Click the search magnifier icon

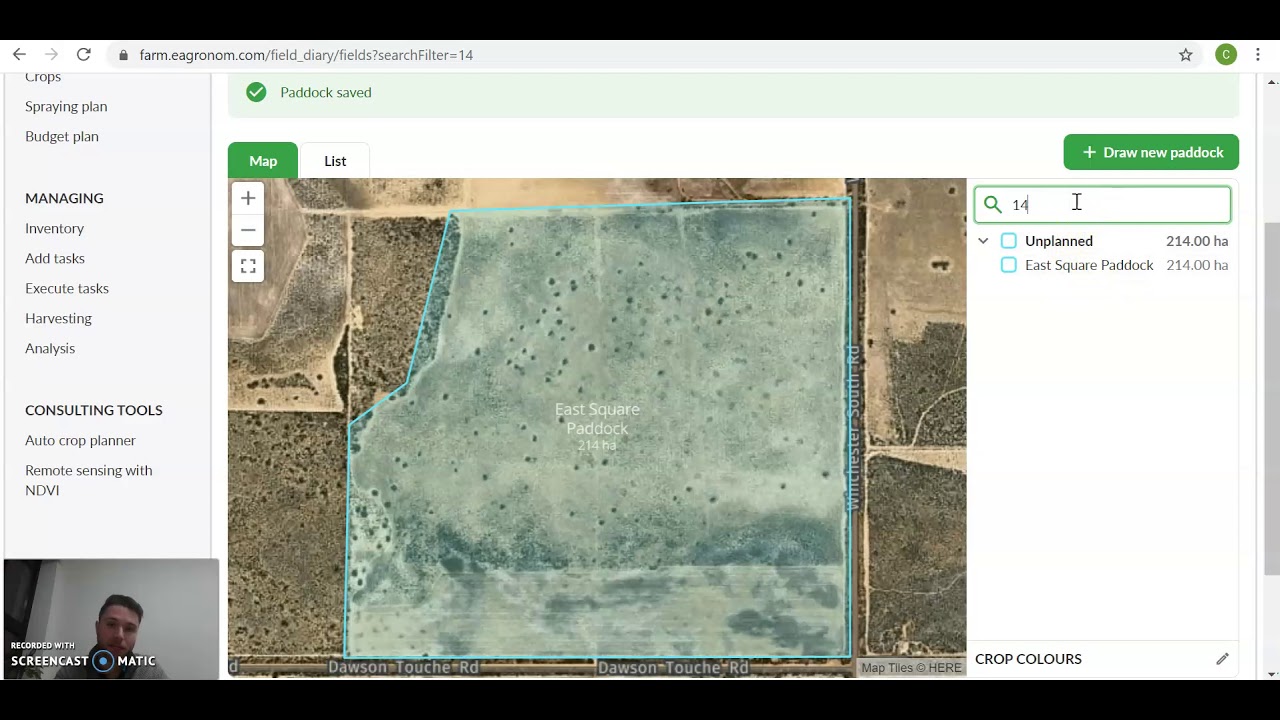pyautogui.click(x=992, y=205)
